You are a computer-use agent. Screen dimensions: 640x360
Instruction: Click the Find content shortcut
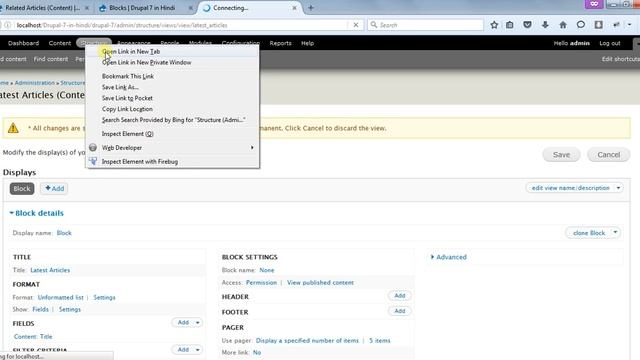51,59
